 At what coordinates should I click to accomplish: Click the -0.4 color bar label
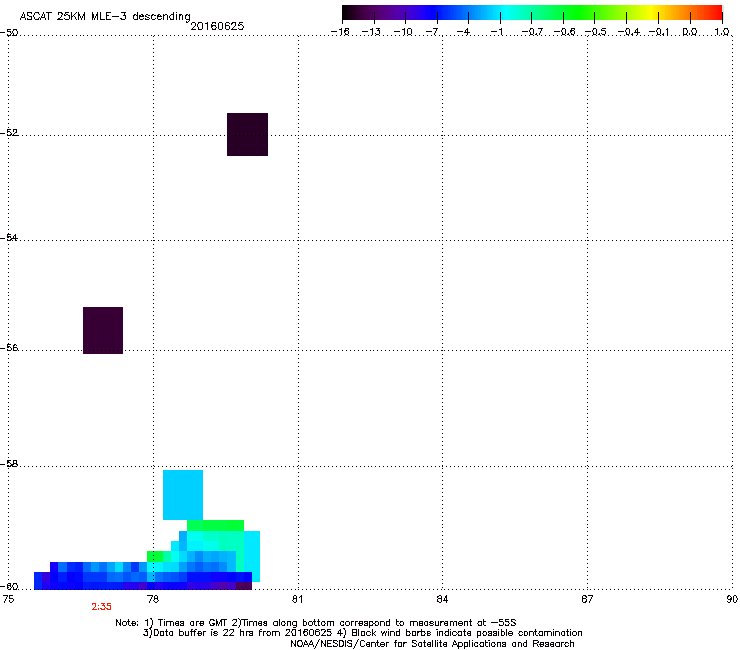(x=629, y=32)
